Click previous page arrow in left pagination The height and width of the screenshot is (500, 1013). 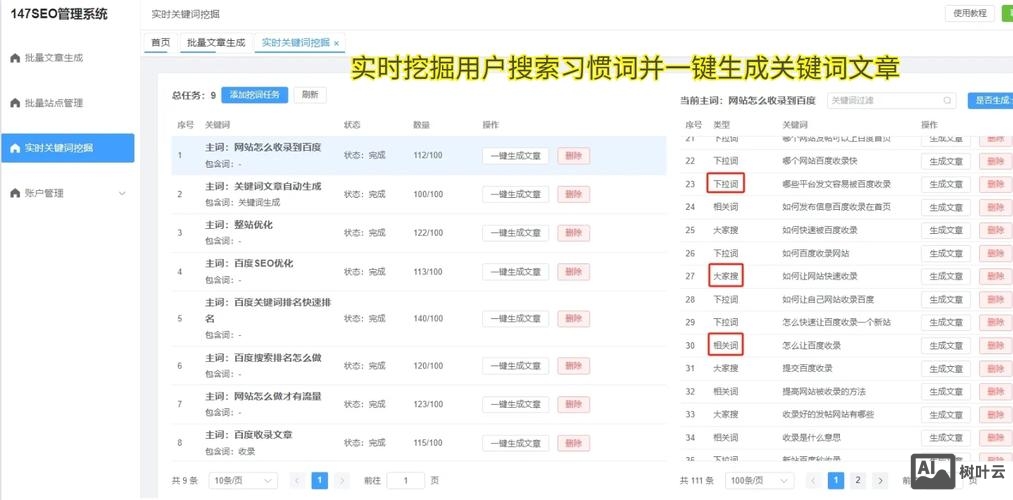click(x=298, y=481)
